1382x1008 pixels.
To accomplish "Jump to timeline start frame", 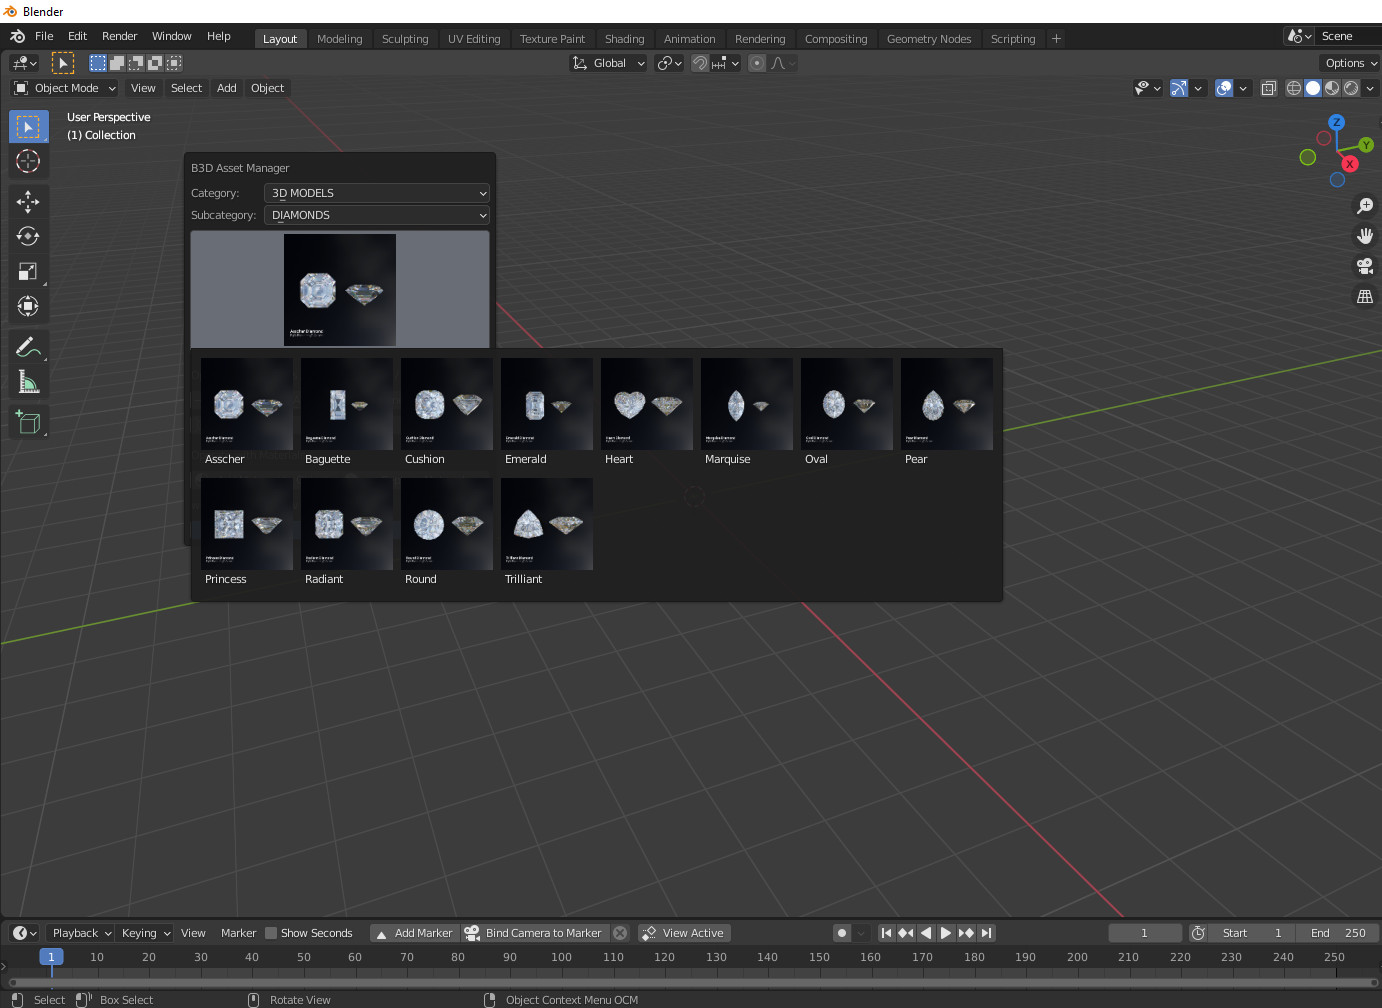I will click(886, 933).
